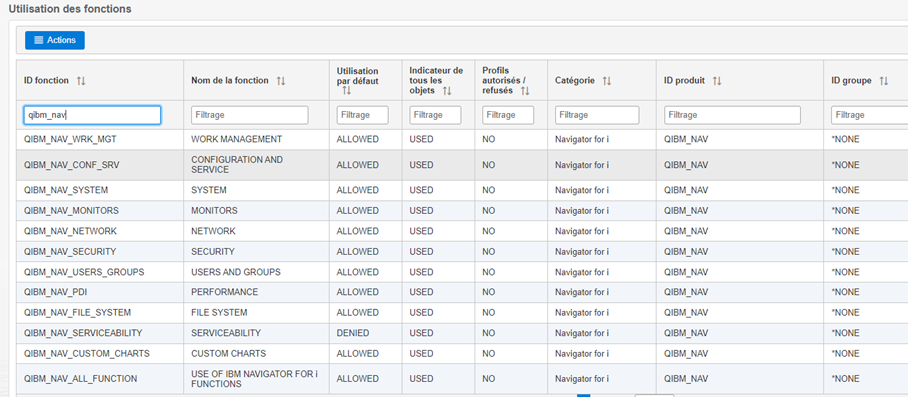Screen dimensions: 908x397
Task: Focus the ID fonction filter containing qibm_nav
Action: point(92,115)
